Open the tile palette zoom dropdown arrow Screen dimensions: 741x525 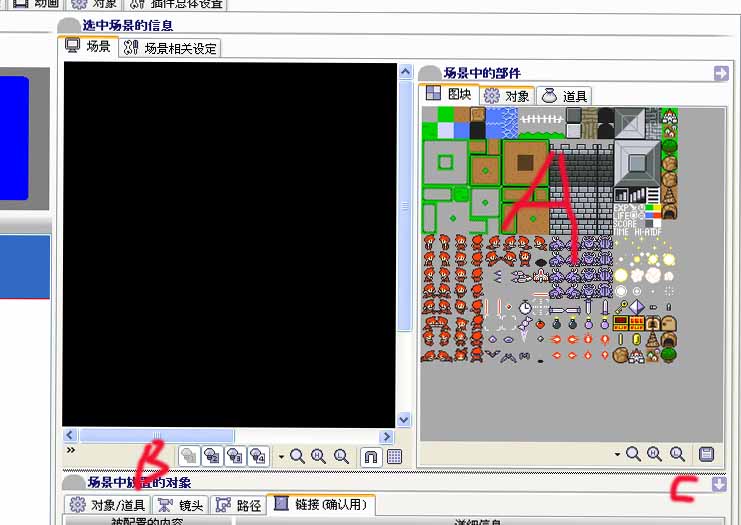pos(617,454)
